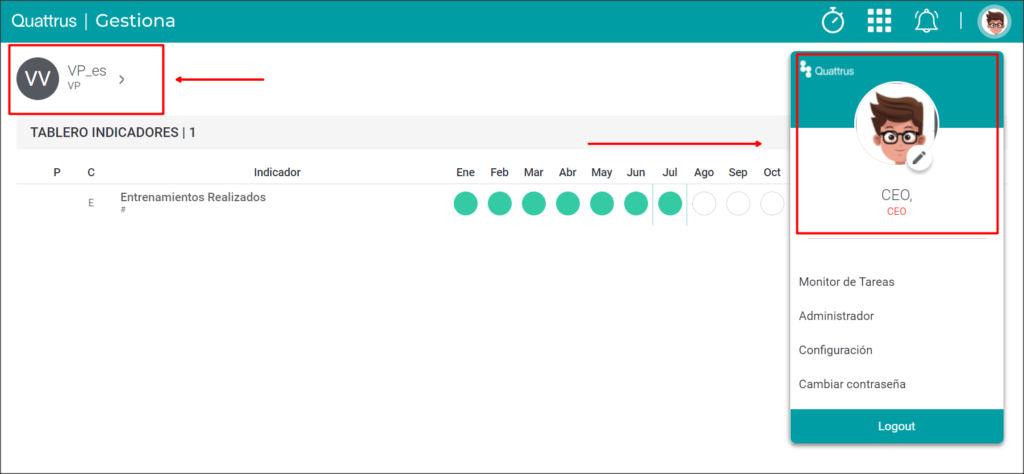Select the May indicator status circle
The image size is (1024, 474).
coord(602,204)
